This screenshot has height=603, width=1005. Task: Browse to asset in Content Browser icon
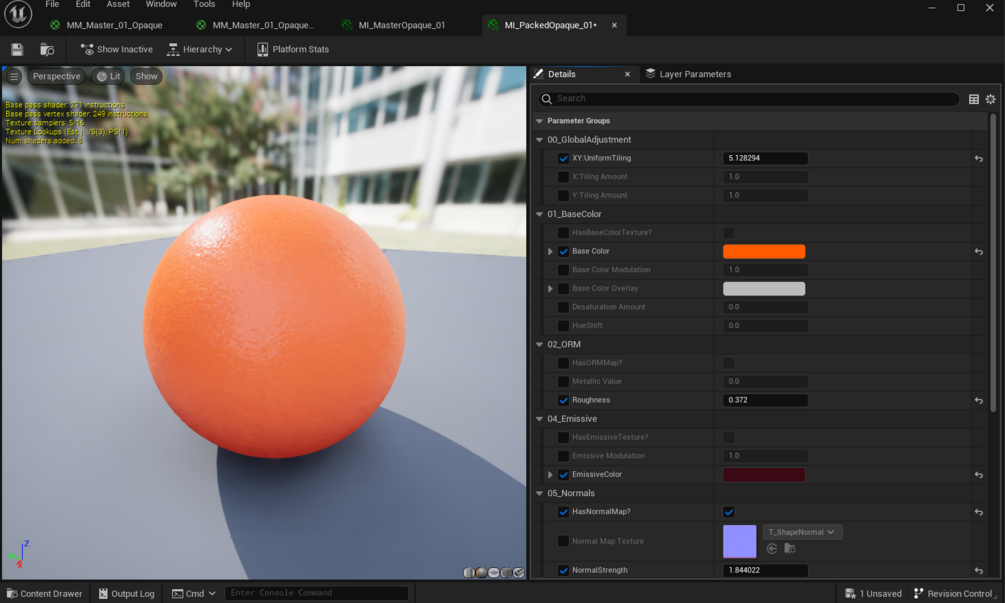pyautogui.click(x=47, y=49)
